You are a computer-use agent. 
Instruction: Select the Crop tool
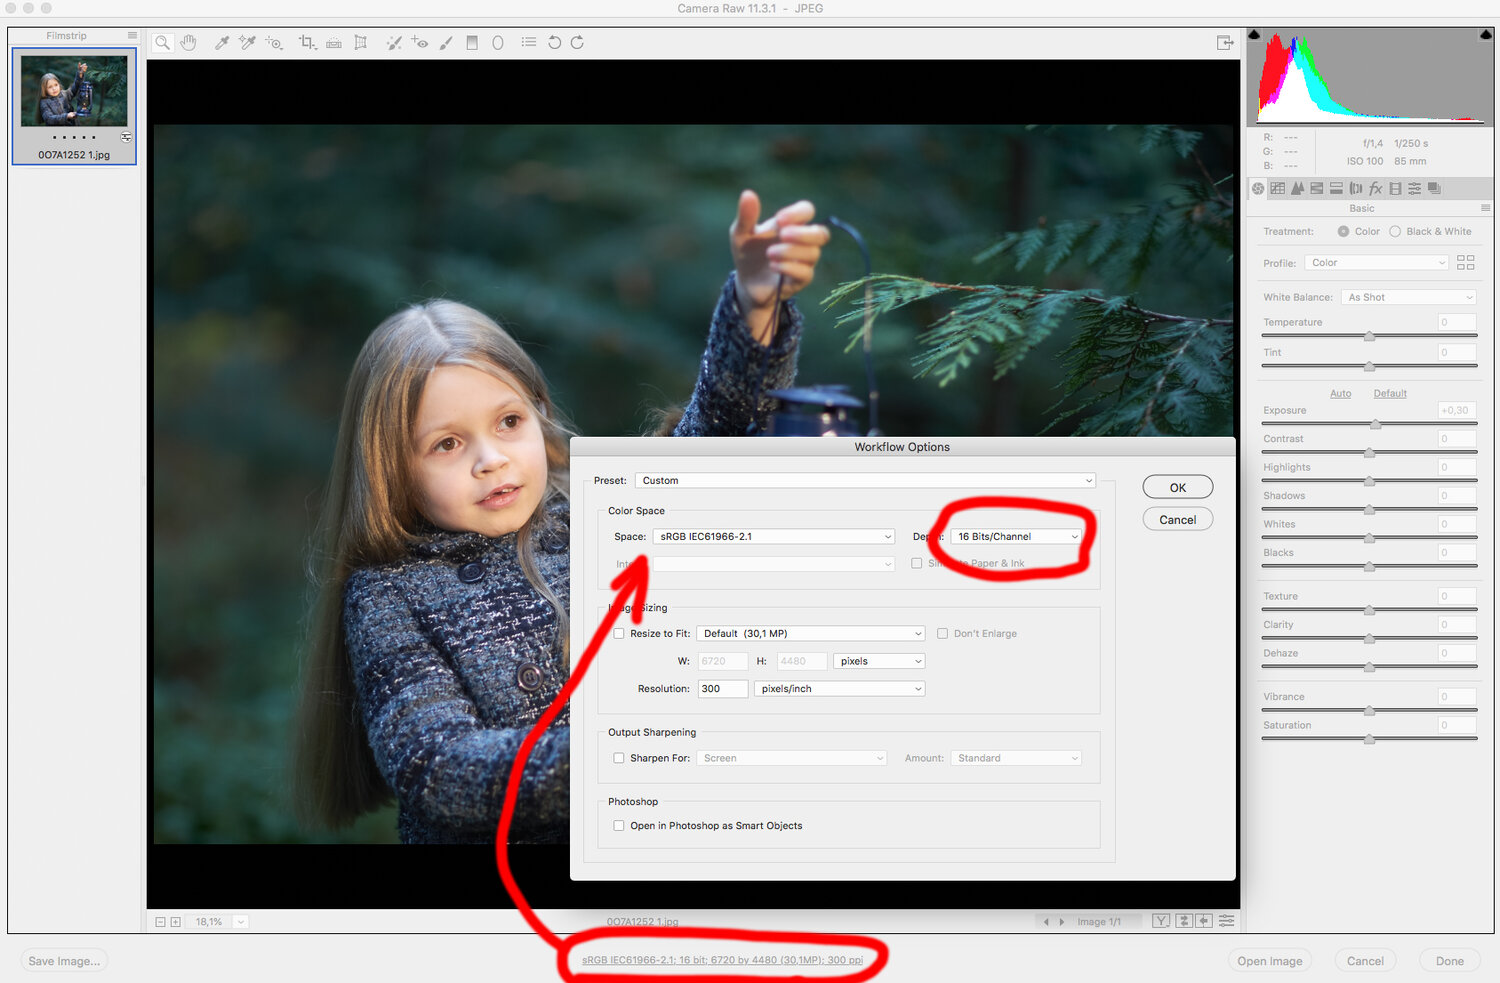point(307,43)
